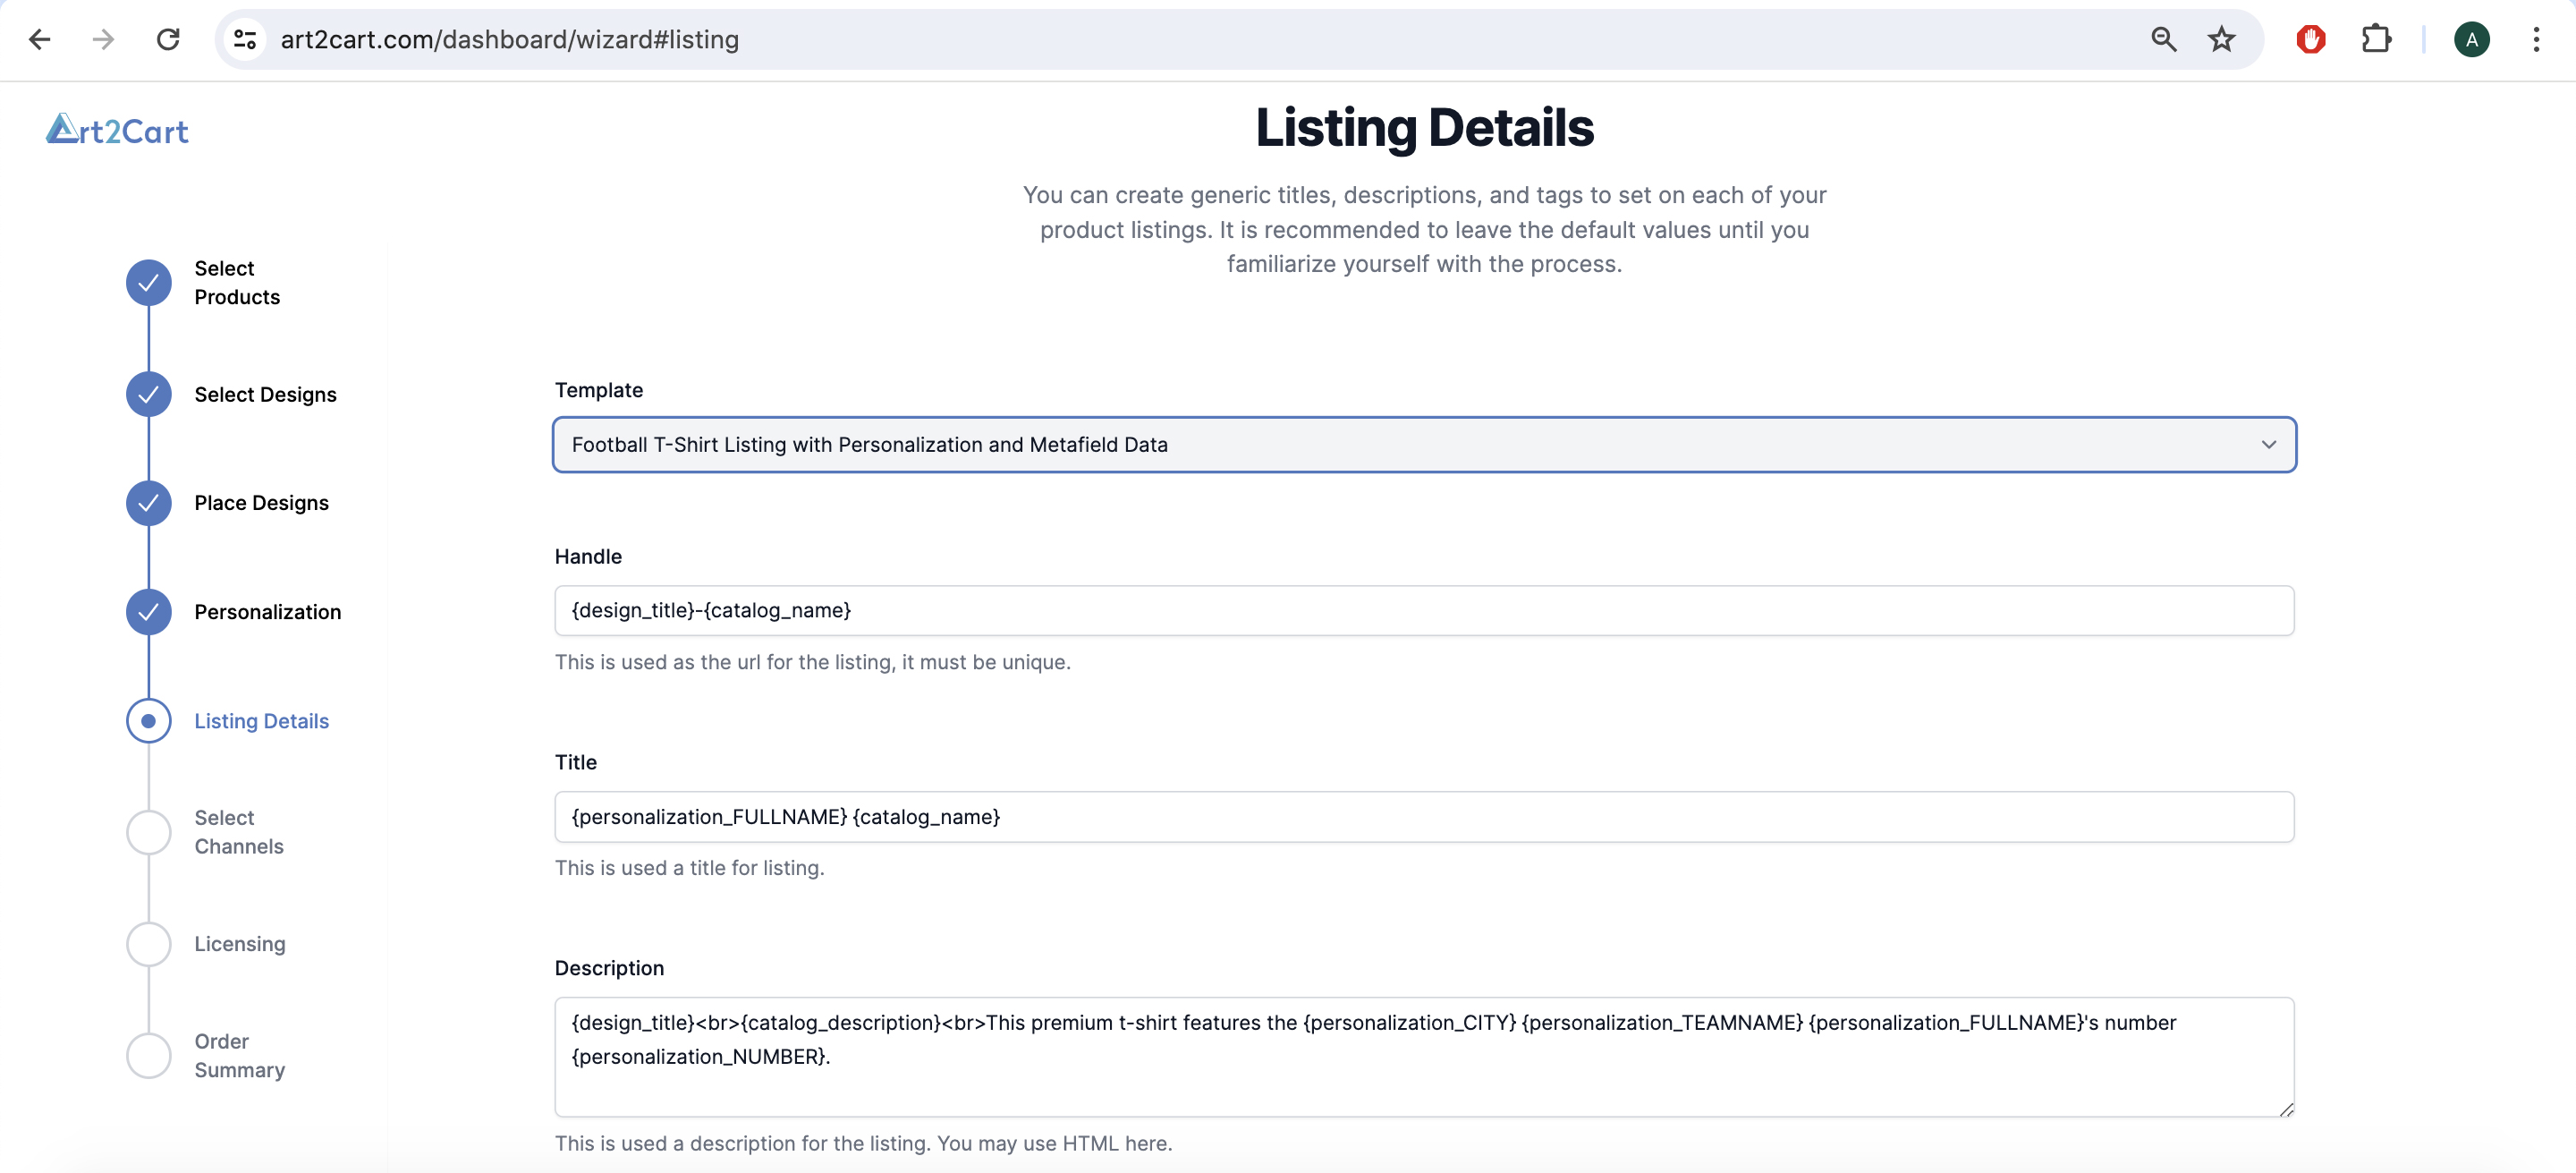
Task: Reload the page with refresh icon
Action: point(168,39)
